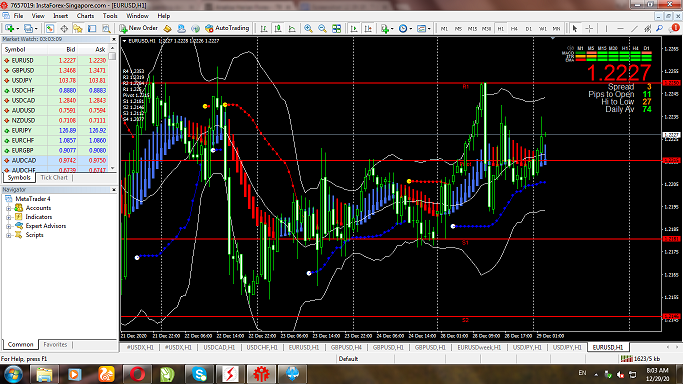Close the Navigator panel
The height and width of the screenshot is (384, 683).
click(x=114, y=190)
